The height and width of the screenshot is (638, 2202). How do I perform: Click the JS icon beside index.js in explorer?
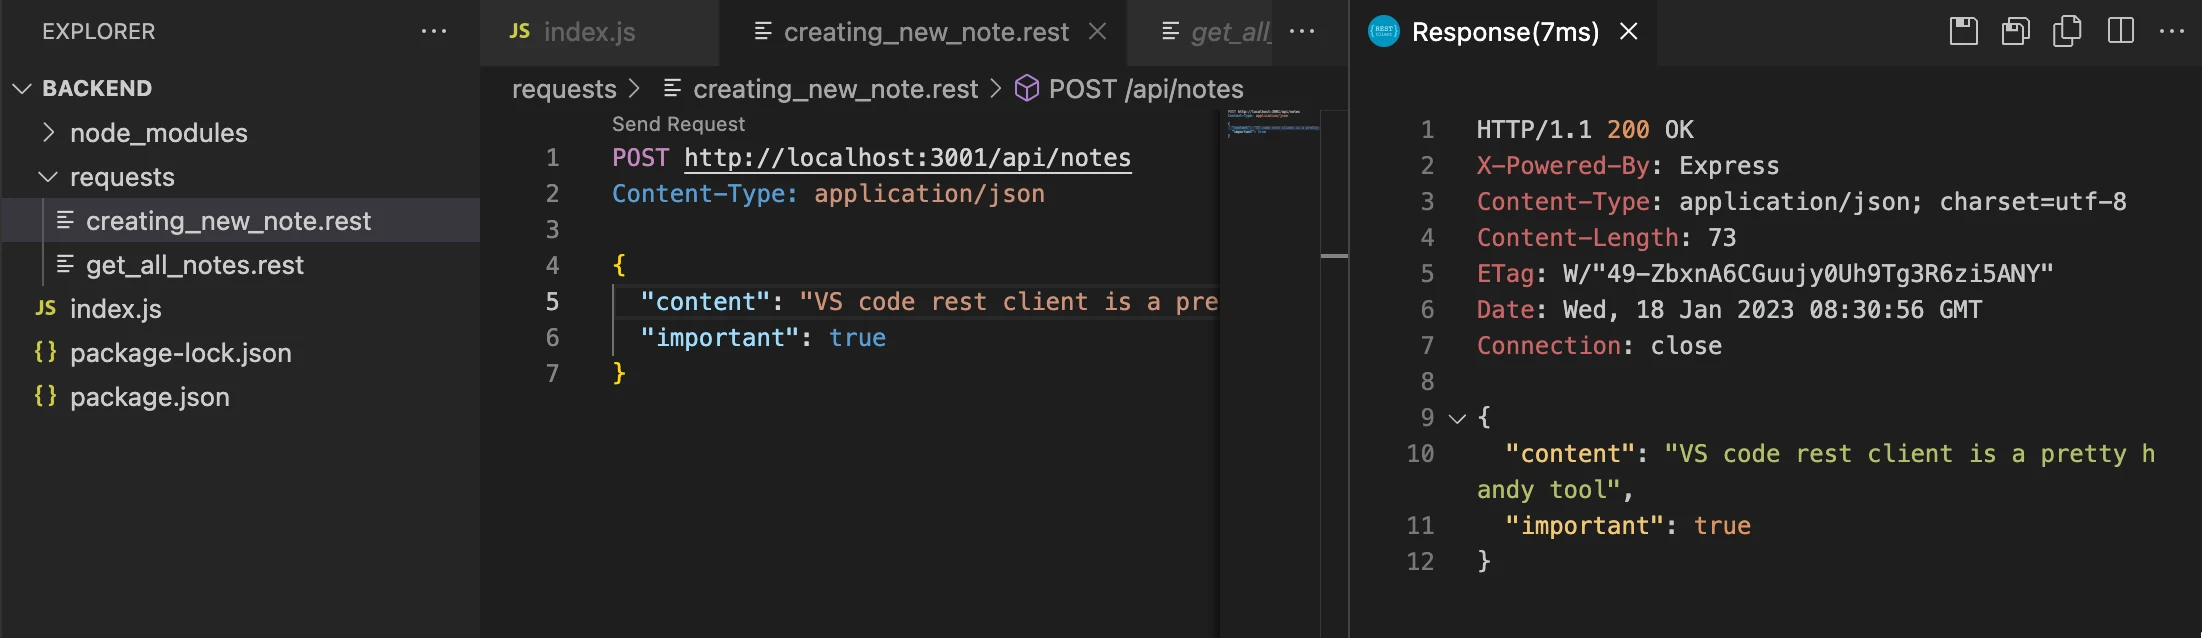click(46, 307)
